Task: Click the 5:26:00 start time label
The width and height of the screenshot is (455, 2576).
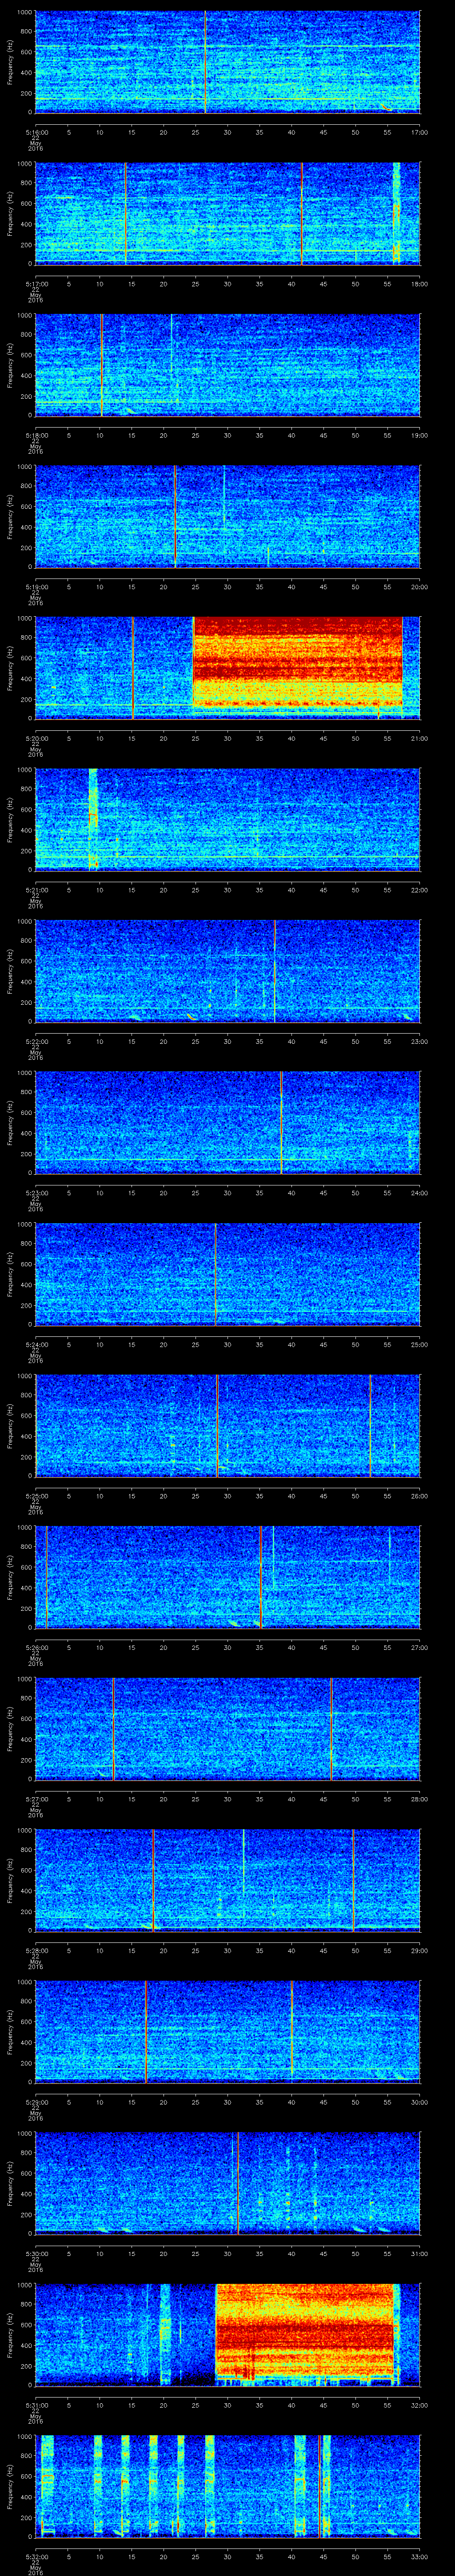Action: 36,1647
